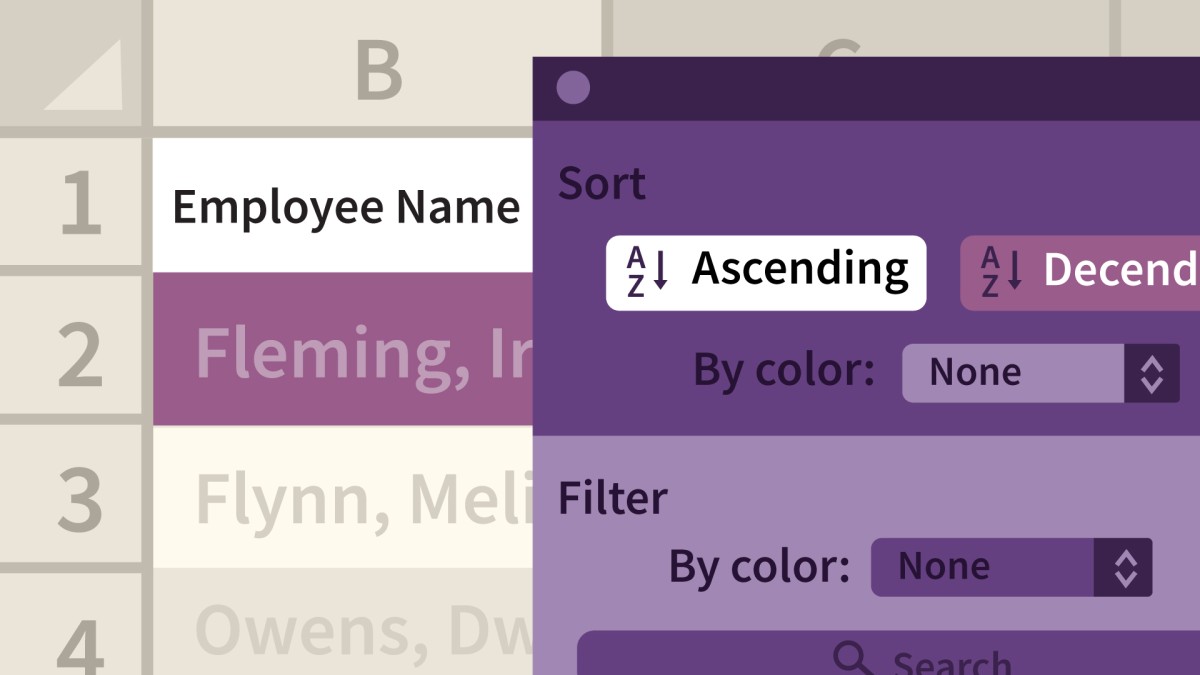Screen dimensions: 1200x675
Task: Click the stepper arrows on Filter By color
Action: [1124, 567]
